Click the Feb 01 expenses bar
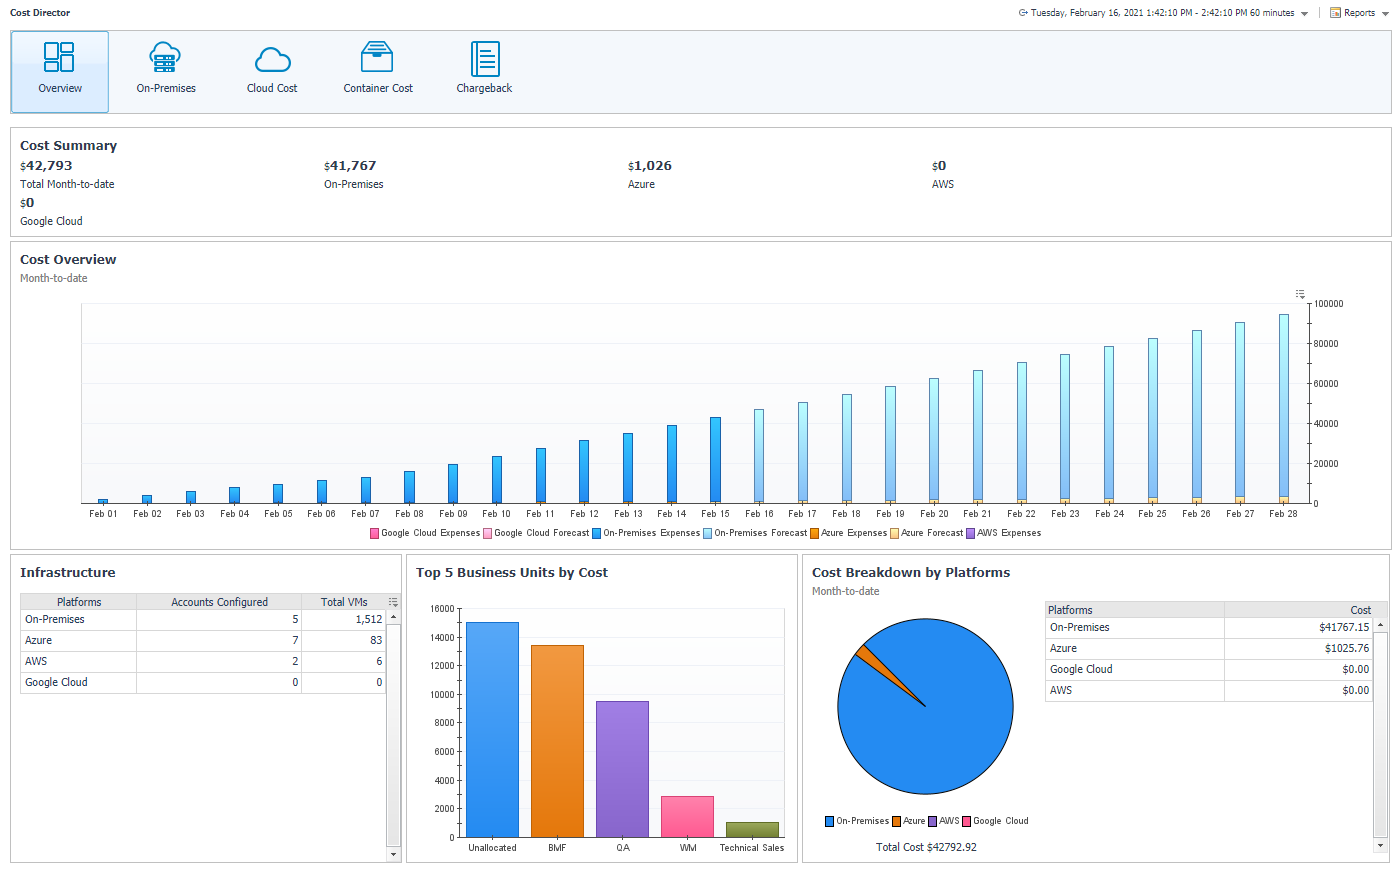Viewport: 1399px width, 869px height. [x=103, y=501]
